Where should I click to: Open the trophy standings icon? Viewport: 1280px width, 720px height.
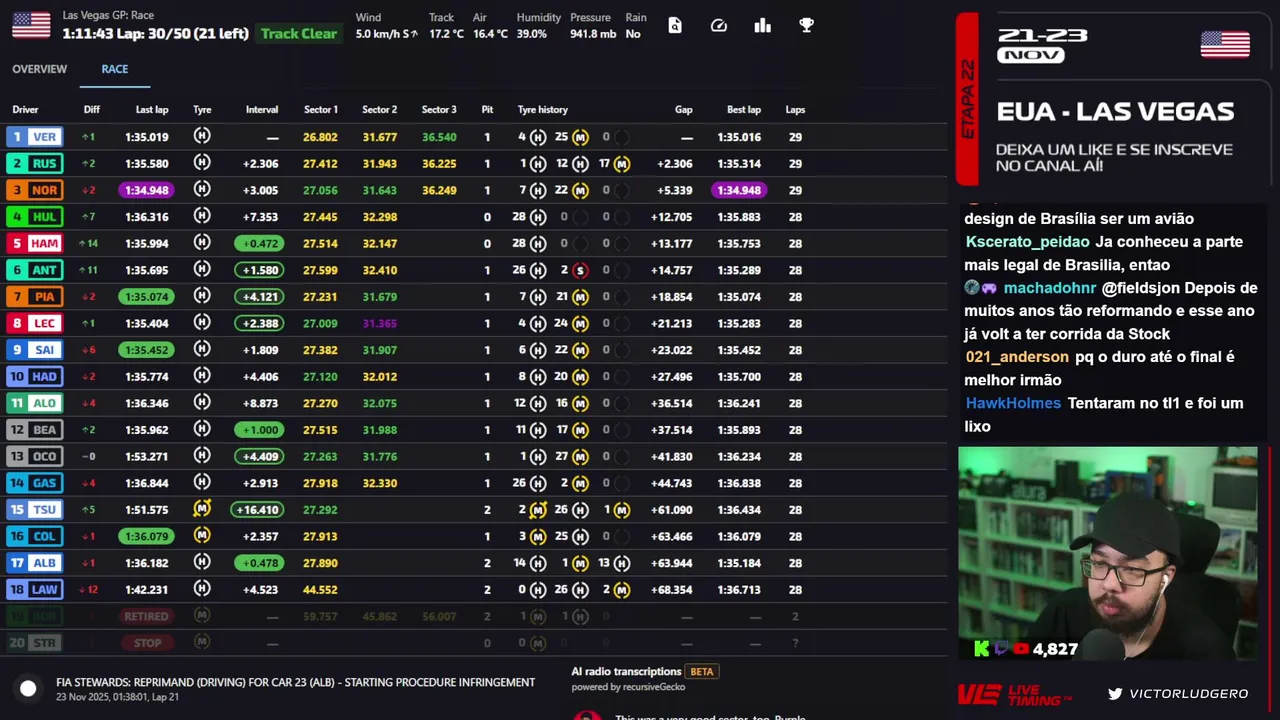click(807, 25)
